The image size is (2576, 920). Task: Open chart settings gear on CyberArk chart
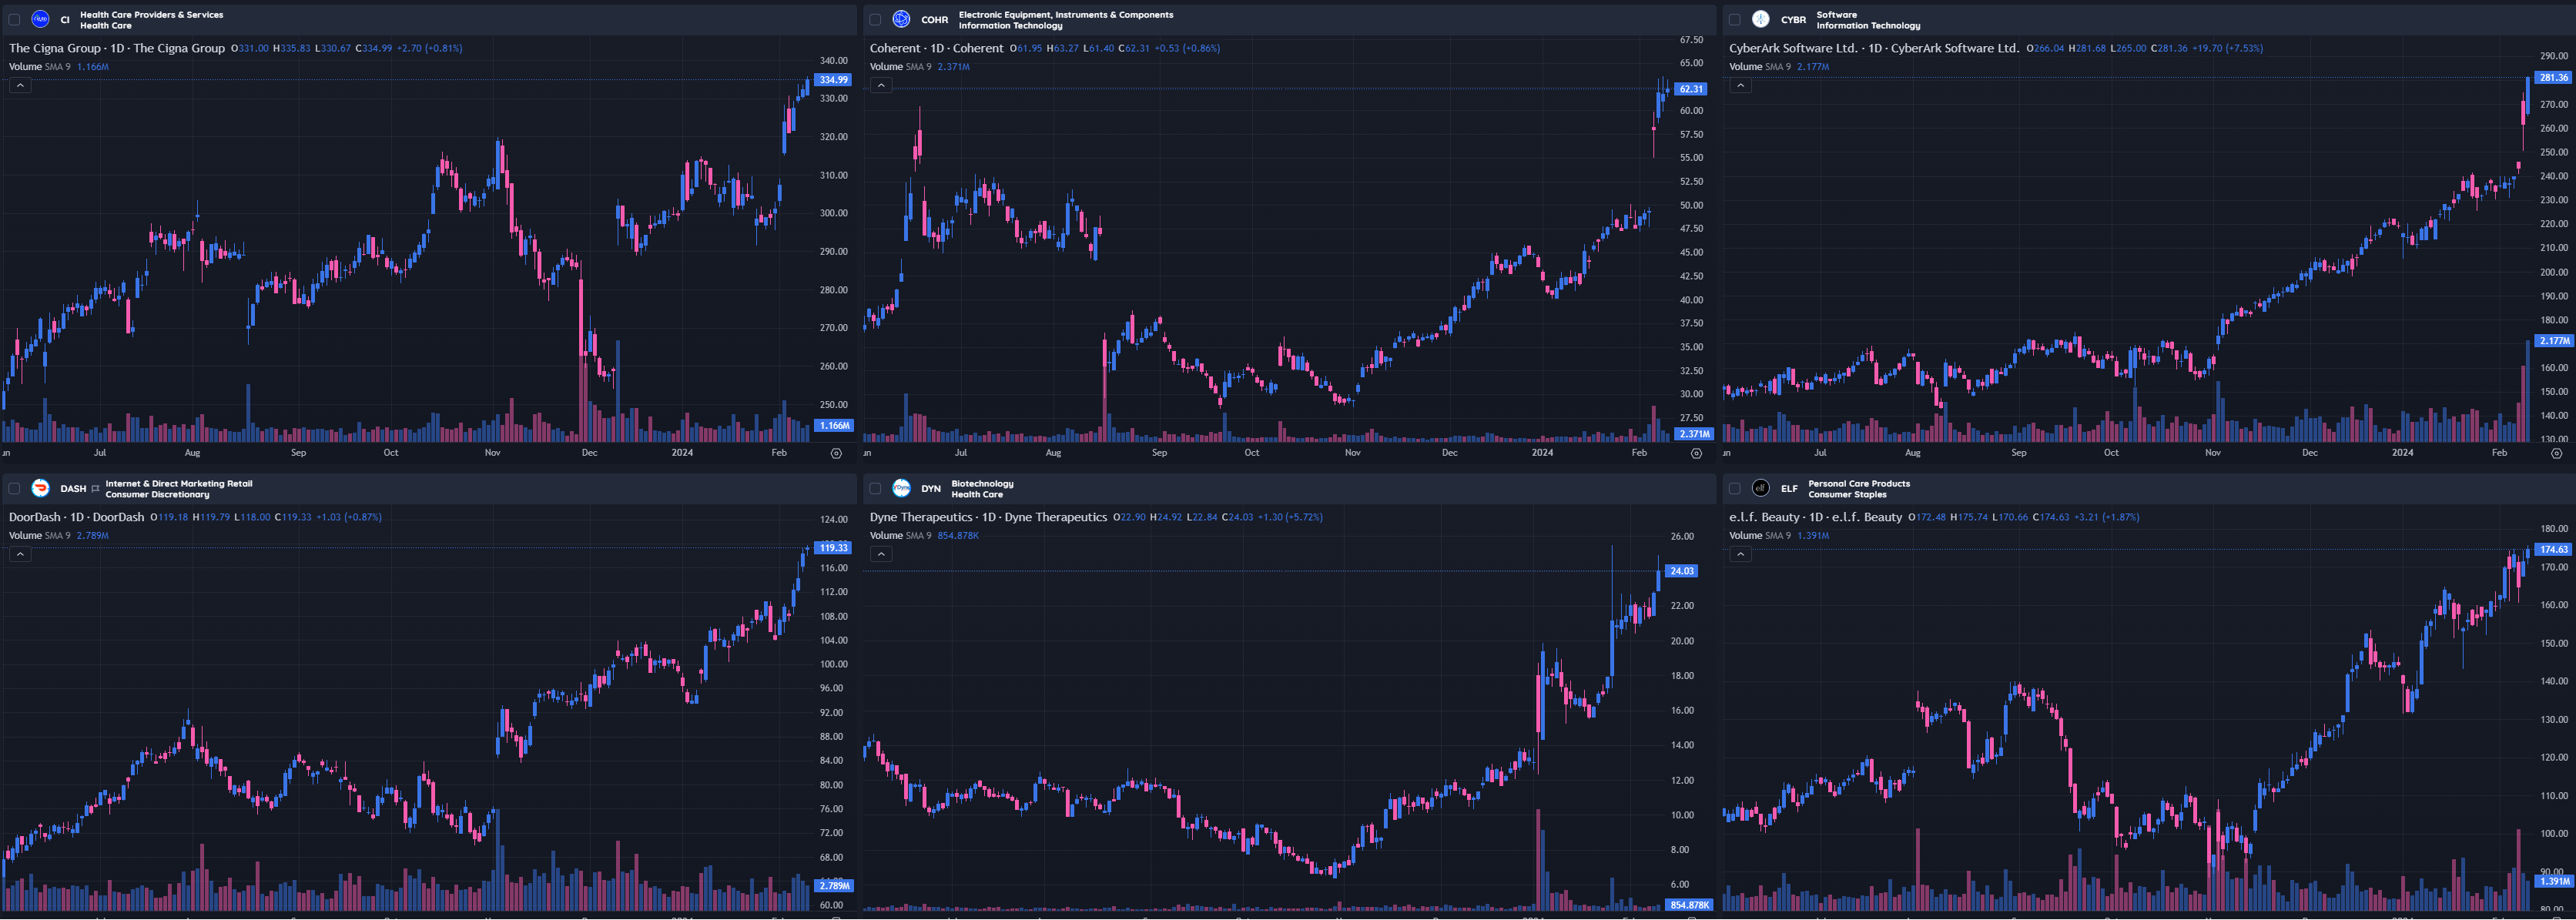click(2556, 453)
